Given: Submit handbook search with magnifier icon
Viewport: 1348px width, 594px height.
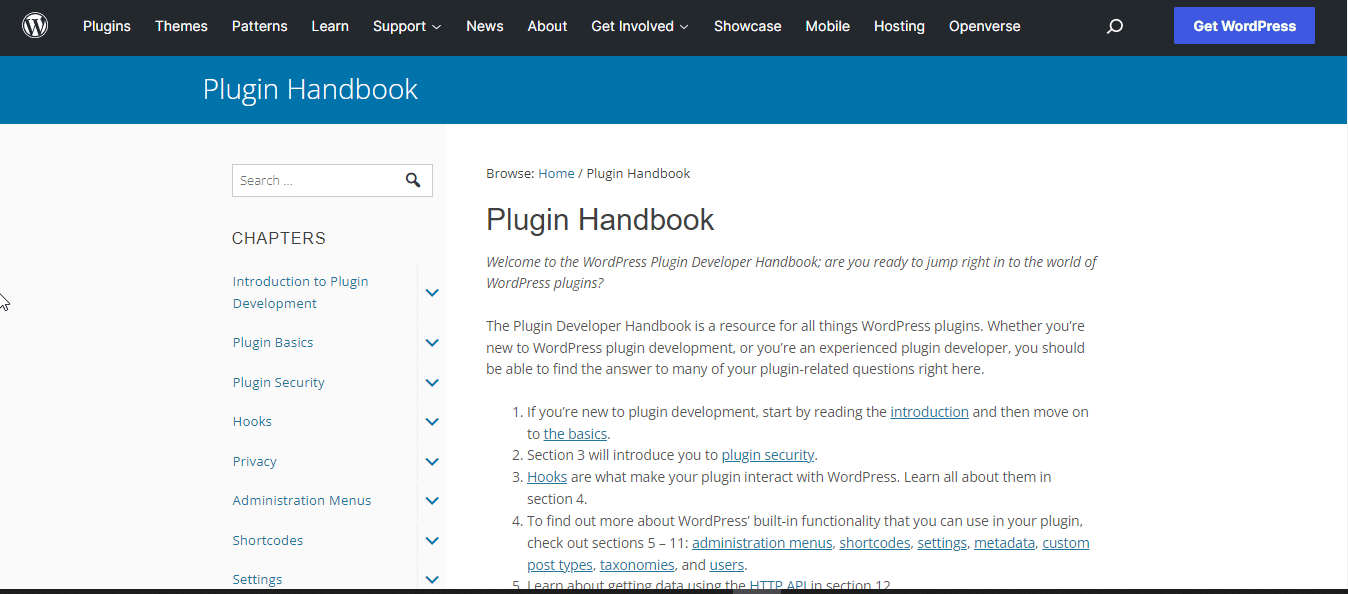Looking at the screenshot, I should pyautogui.click(x=413, y=180).
